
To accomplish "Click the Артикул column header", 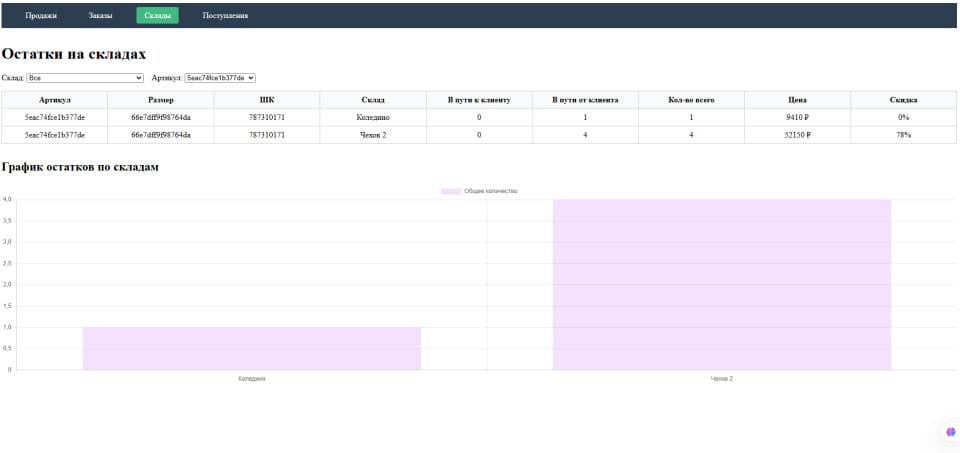I will 54,100.
